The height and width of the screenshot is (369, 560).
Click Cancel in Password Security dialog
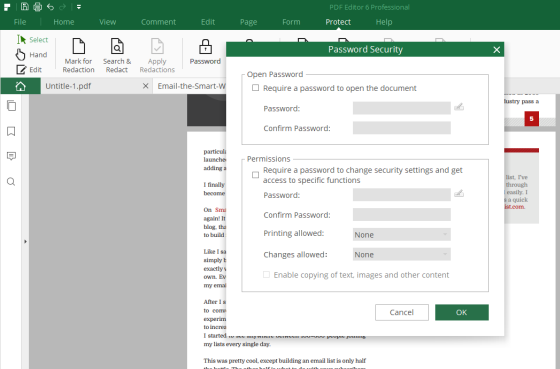tap(402, 313)
